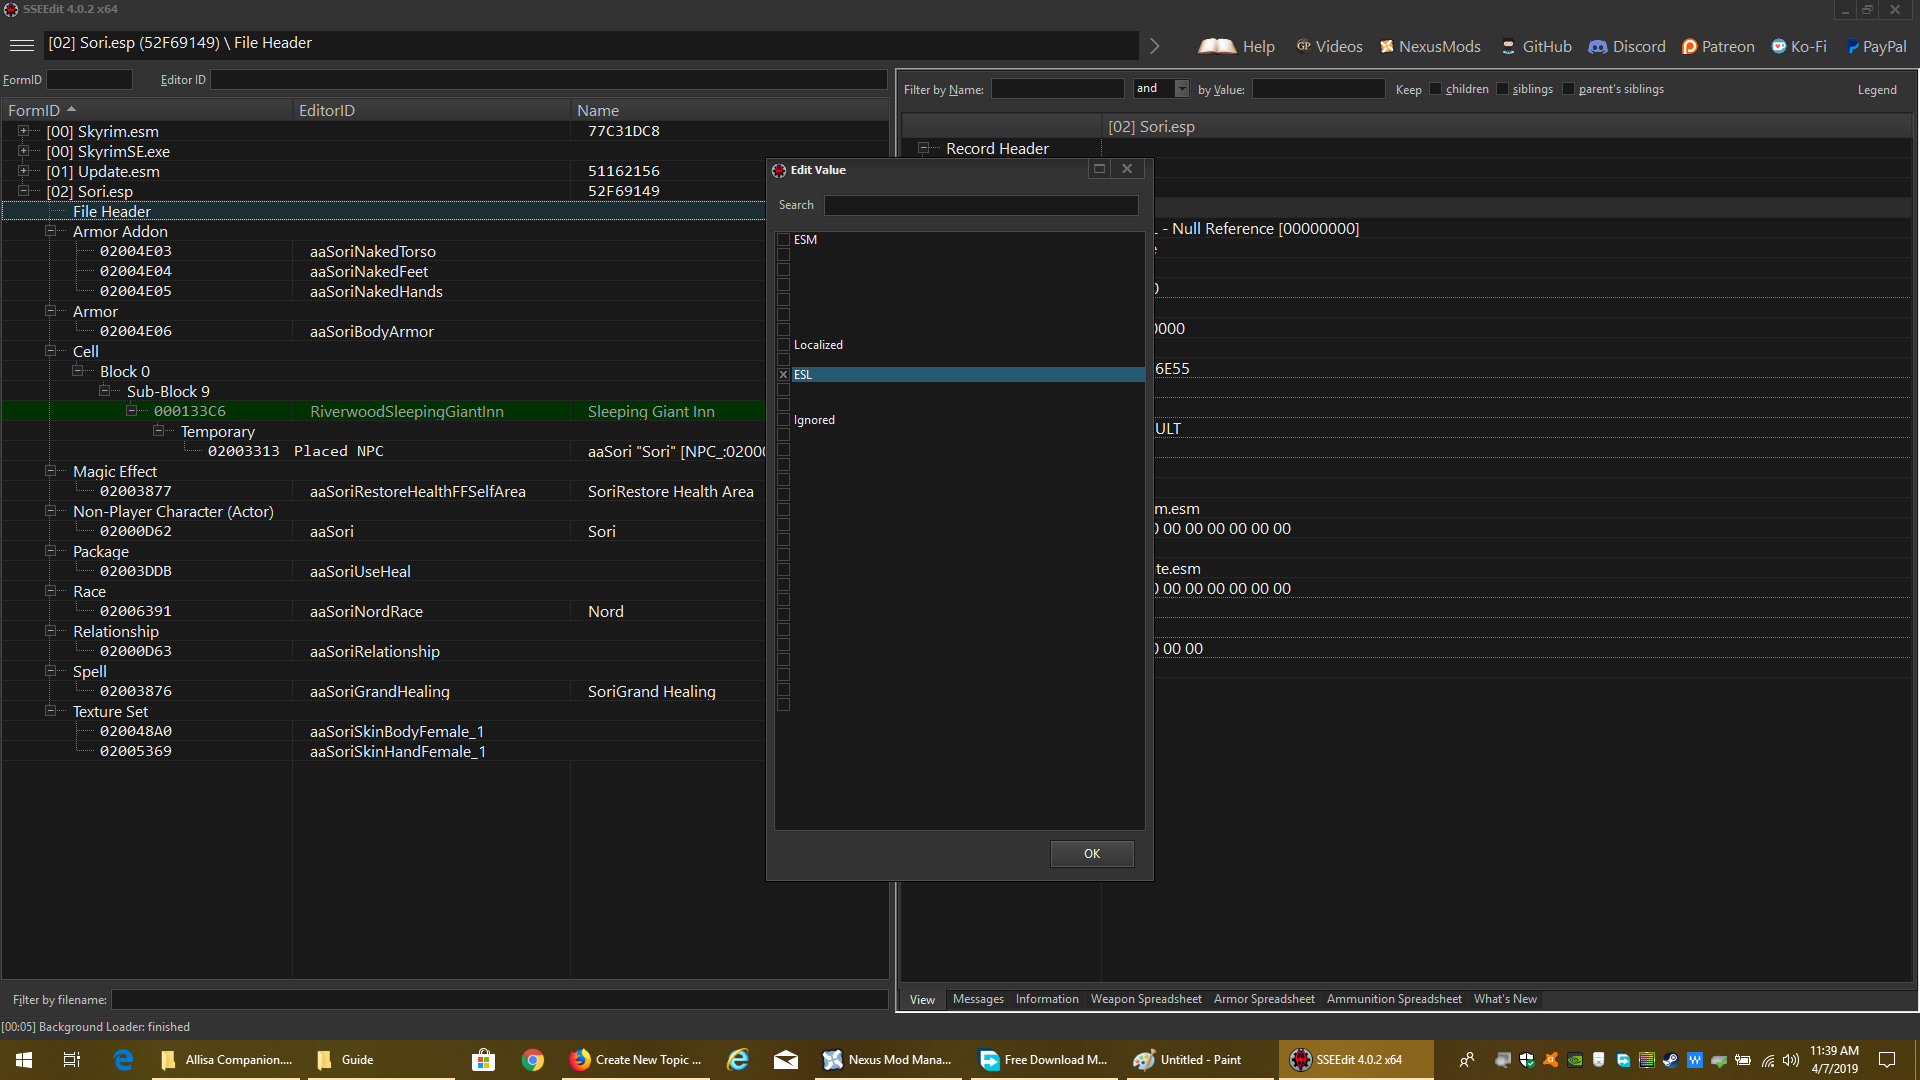The width and height of the screenshot is (1920, 1080).
Task: Open the GitHub link icon
Action: coord(1509,46)
